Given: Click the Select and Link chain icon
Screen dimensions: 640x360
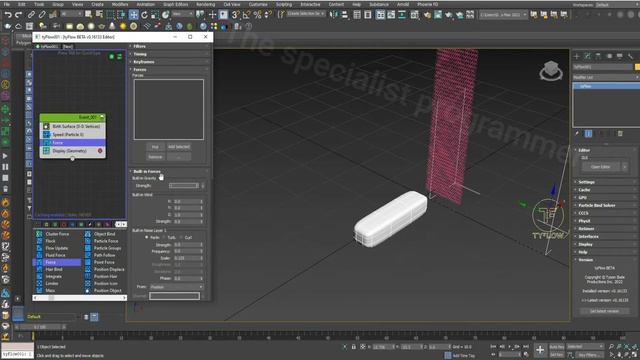Looking at the screenshot, I should pyautogui.click(x=31, y=15).
